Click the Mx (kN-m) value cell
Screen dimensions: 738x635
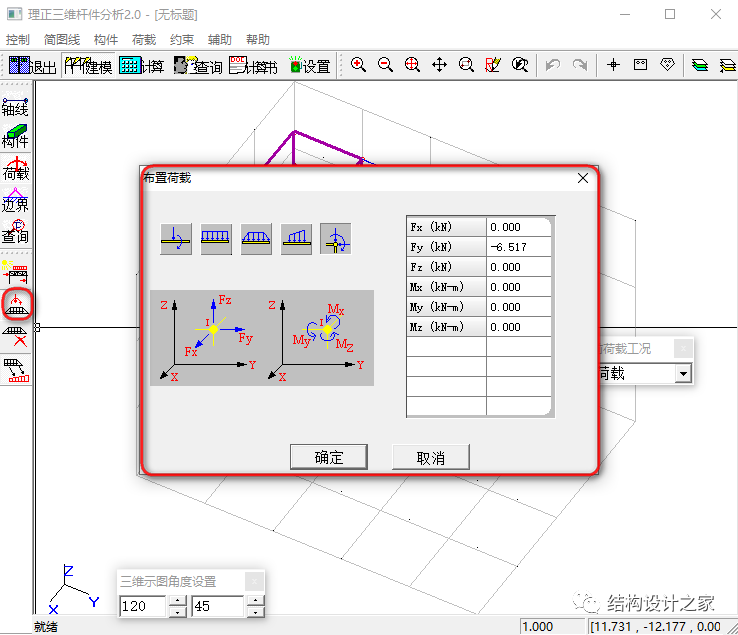pyautogui.click(x=519, y=287)
